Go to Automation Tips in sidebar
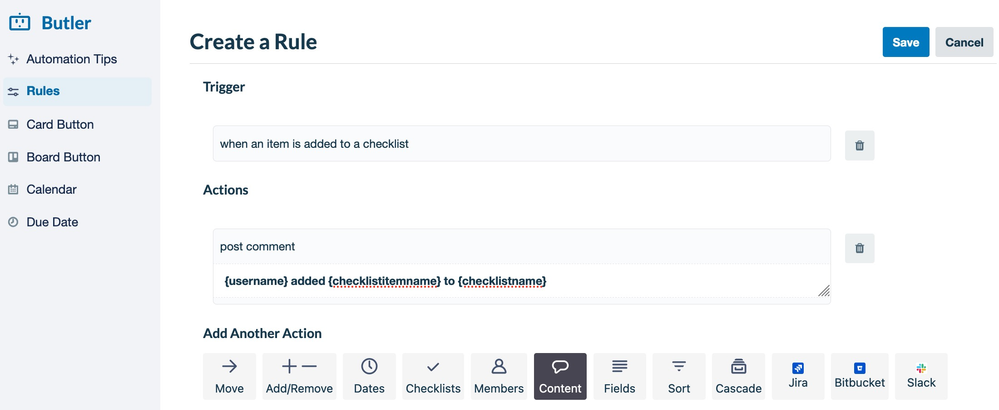This screenshot has height=410, width=999. pyautogui.click(x=71, y=59)
